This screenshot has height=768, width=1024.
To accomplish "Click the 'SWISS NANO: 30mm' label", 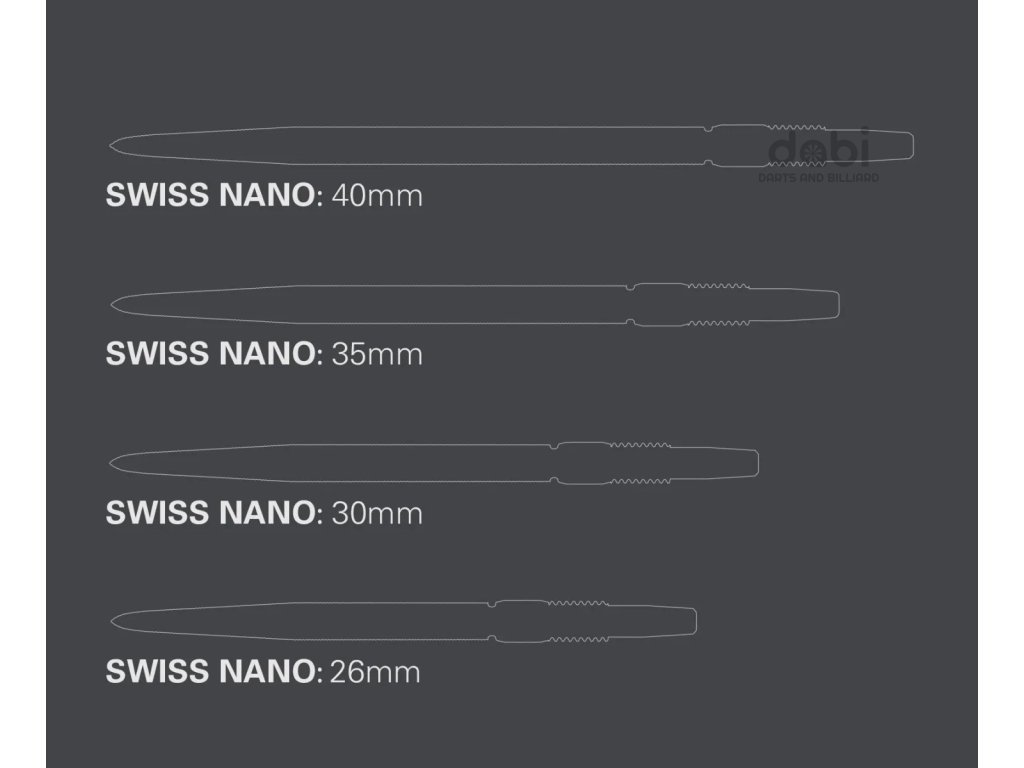I will (x=264, y=513).
